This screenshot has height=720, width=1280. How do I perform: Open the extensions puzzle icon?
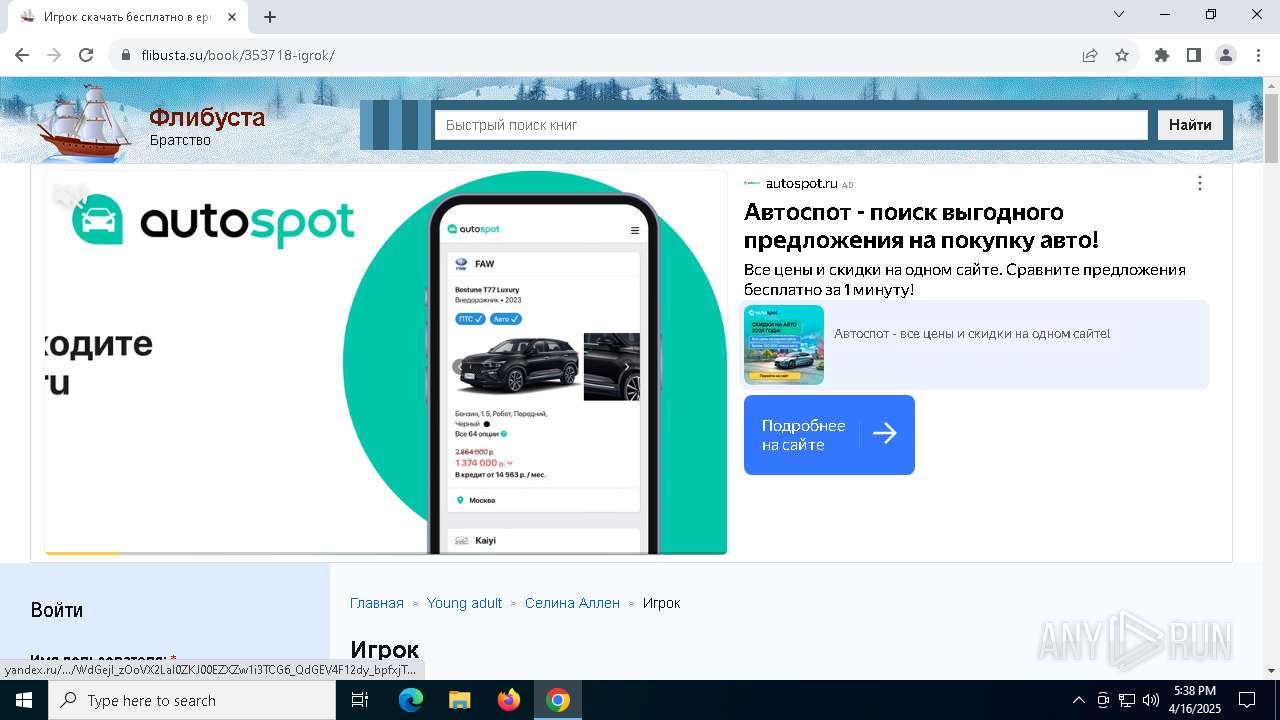click(1162, 55)
